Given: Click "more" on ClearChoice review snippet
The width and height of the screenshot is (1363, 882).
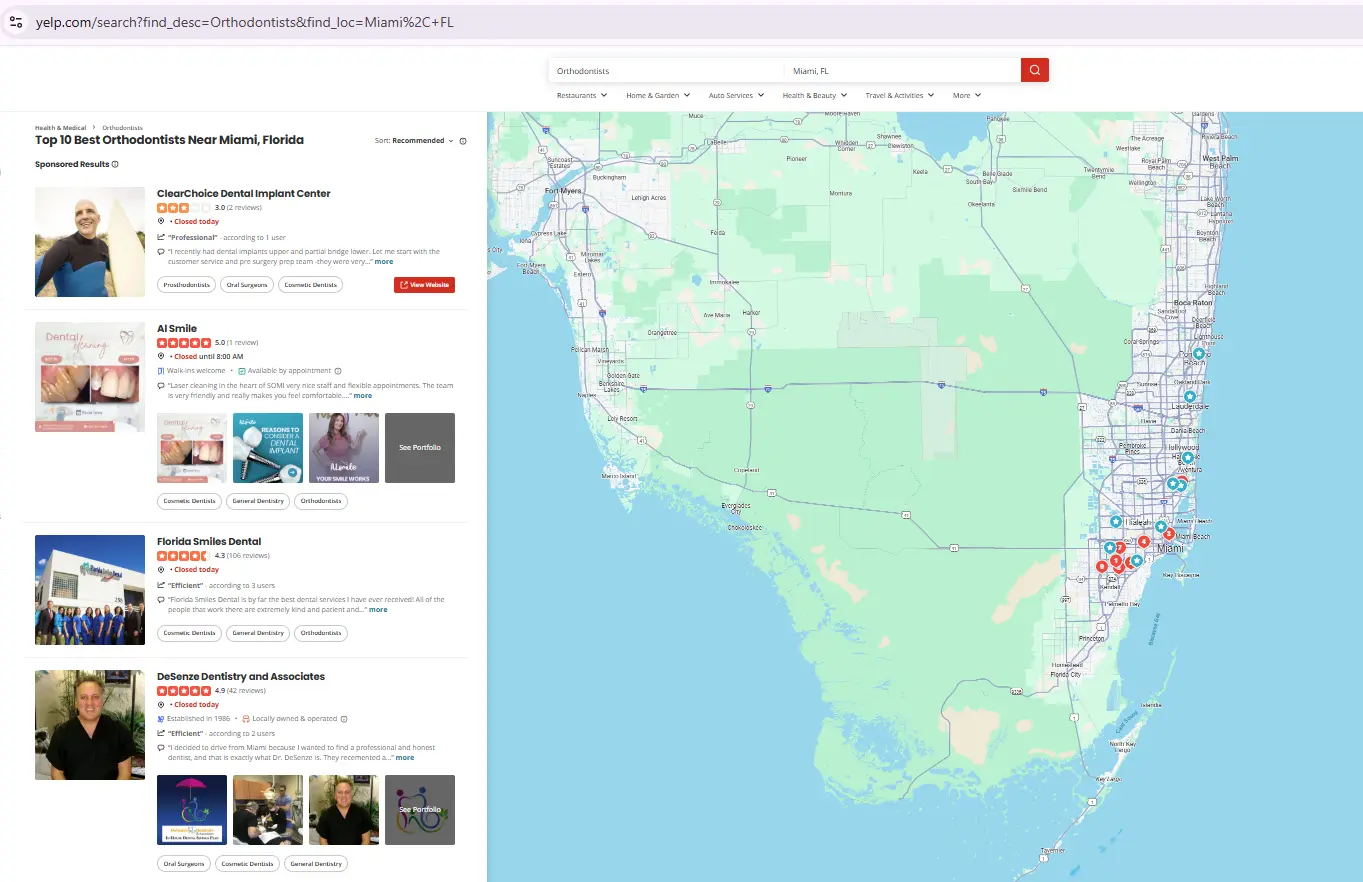Looking at the screenshot, I should point(384,261).
